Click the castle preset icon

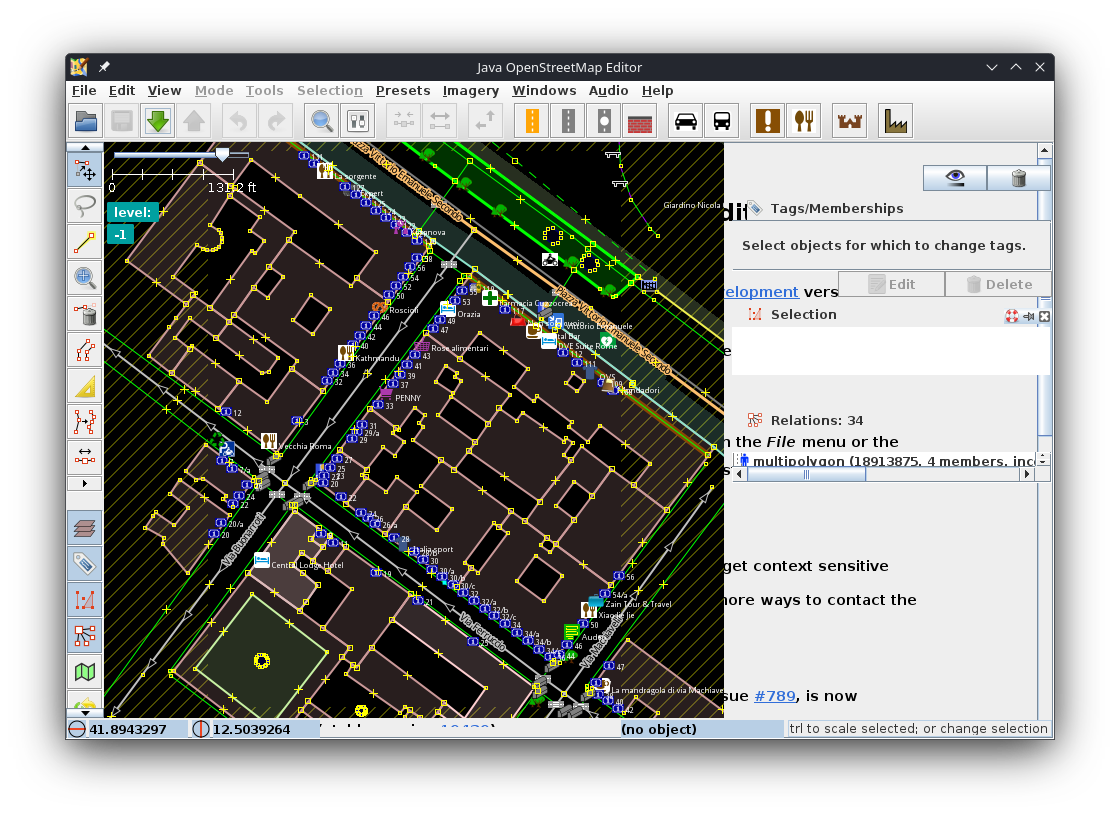click(x=849, y=121)
